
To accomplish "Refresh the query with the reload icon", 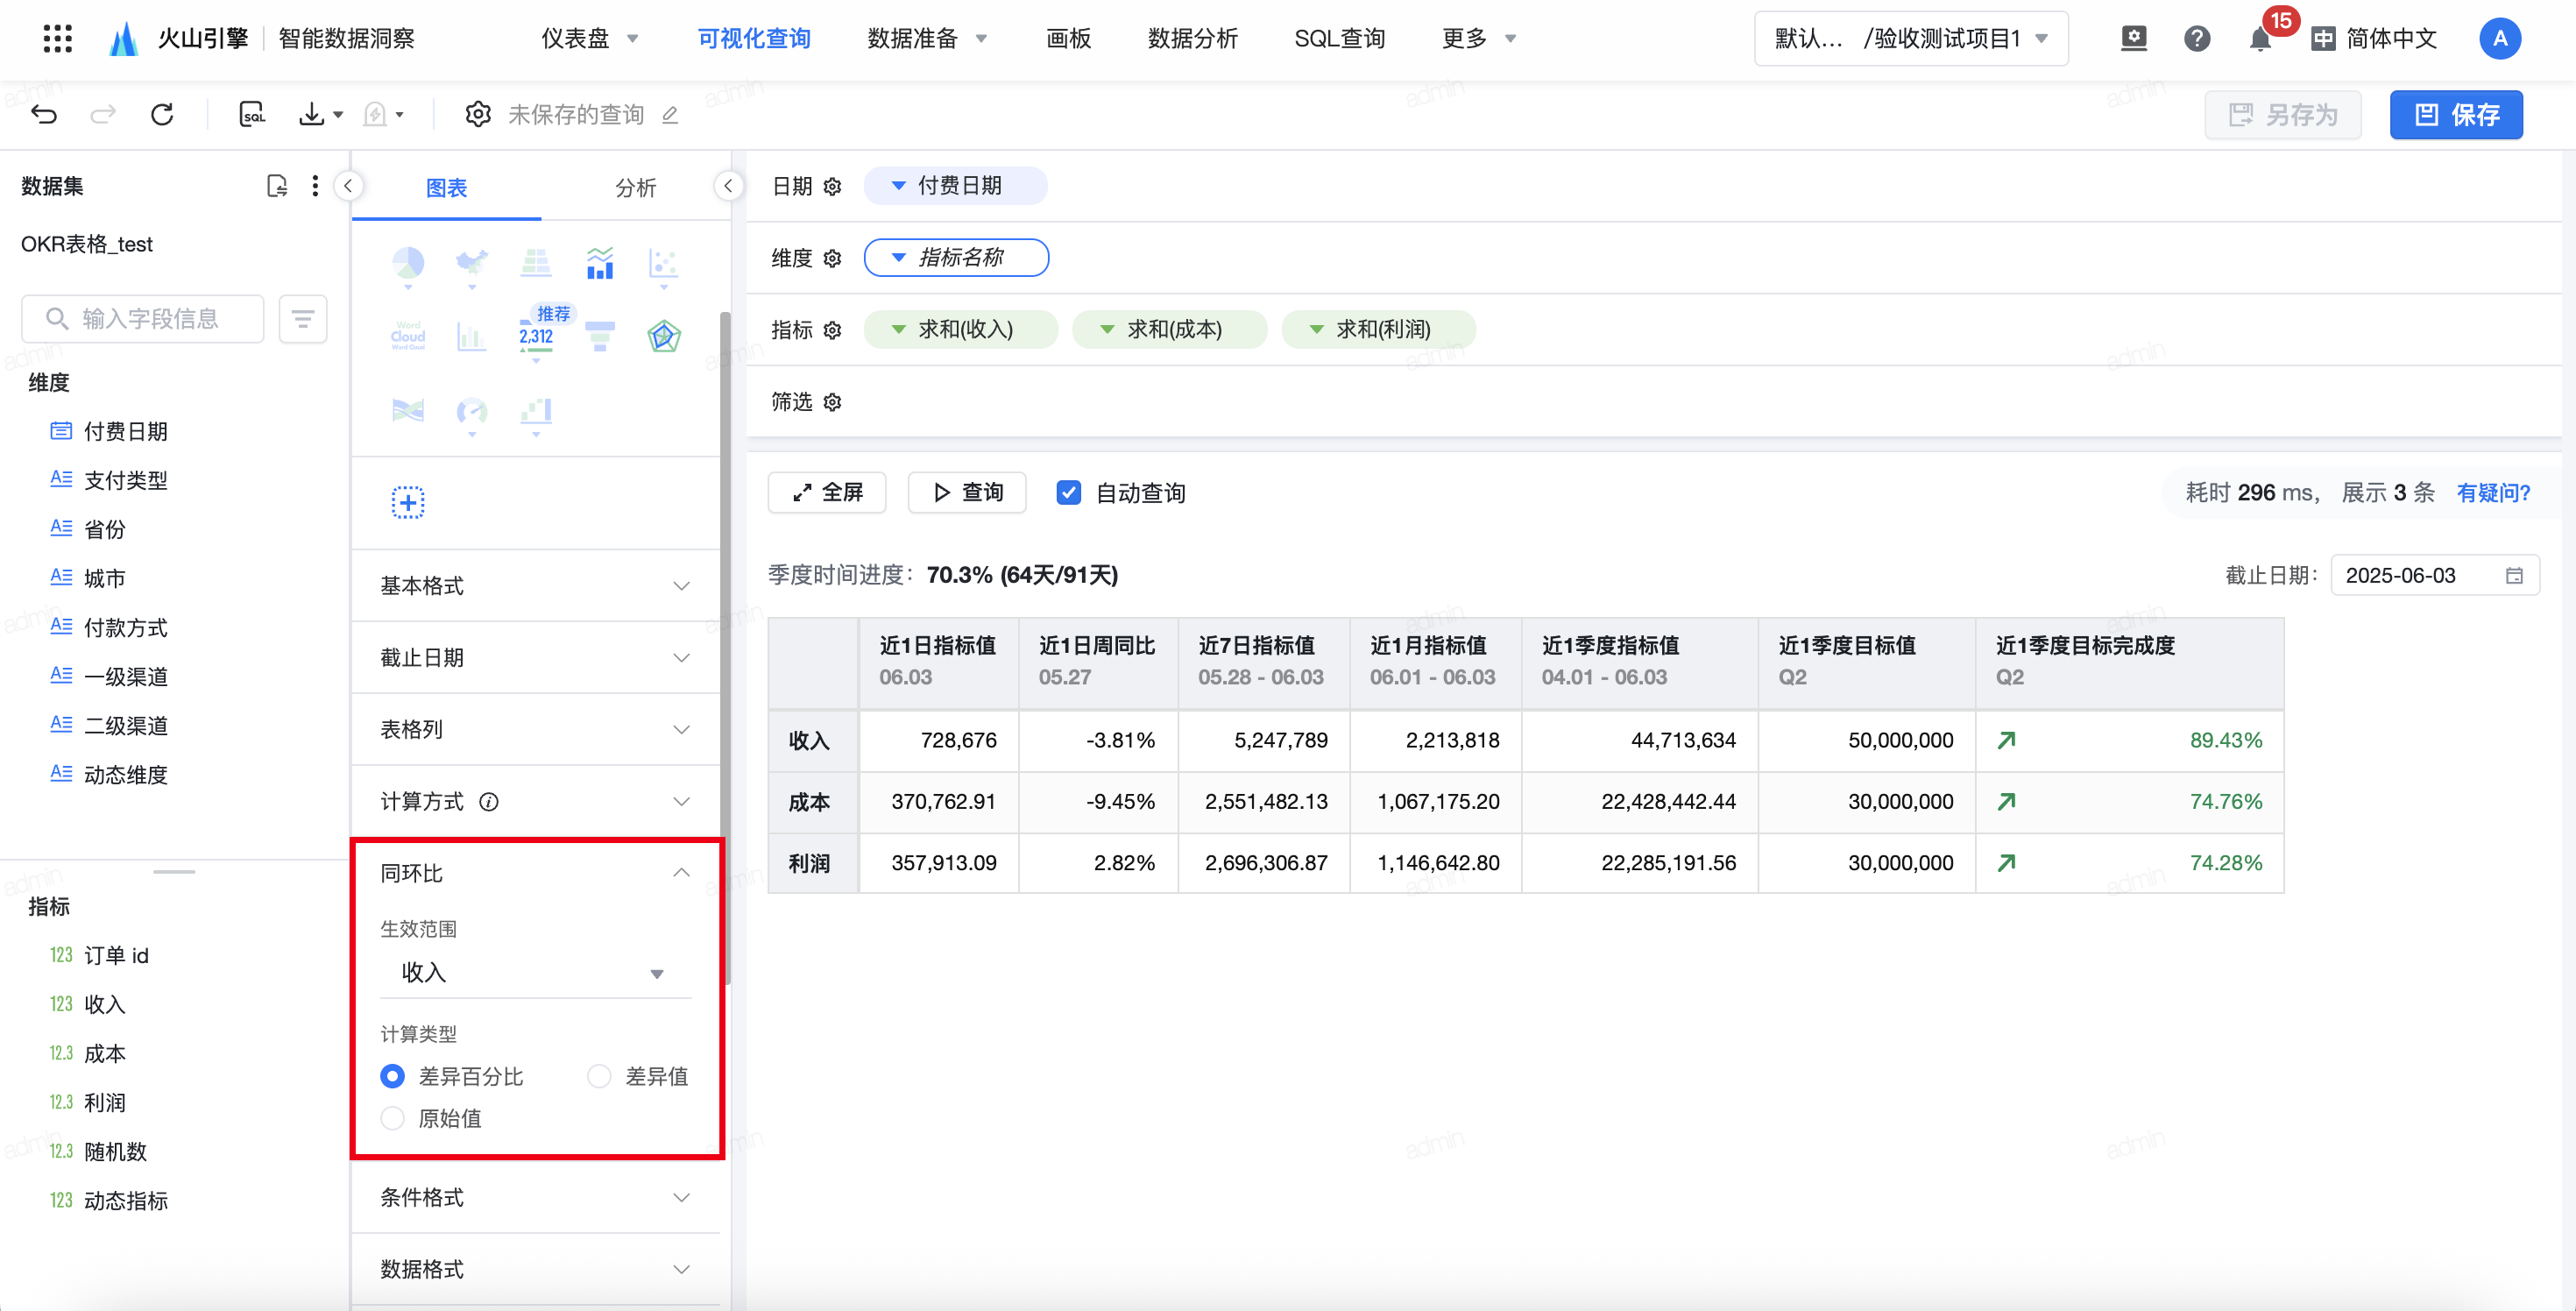I will (x=162, y=114).
